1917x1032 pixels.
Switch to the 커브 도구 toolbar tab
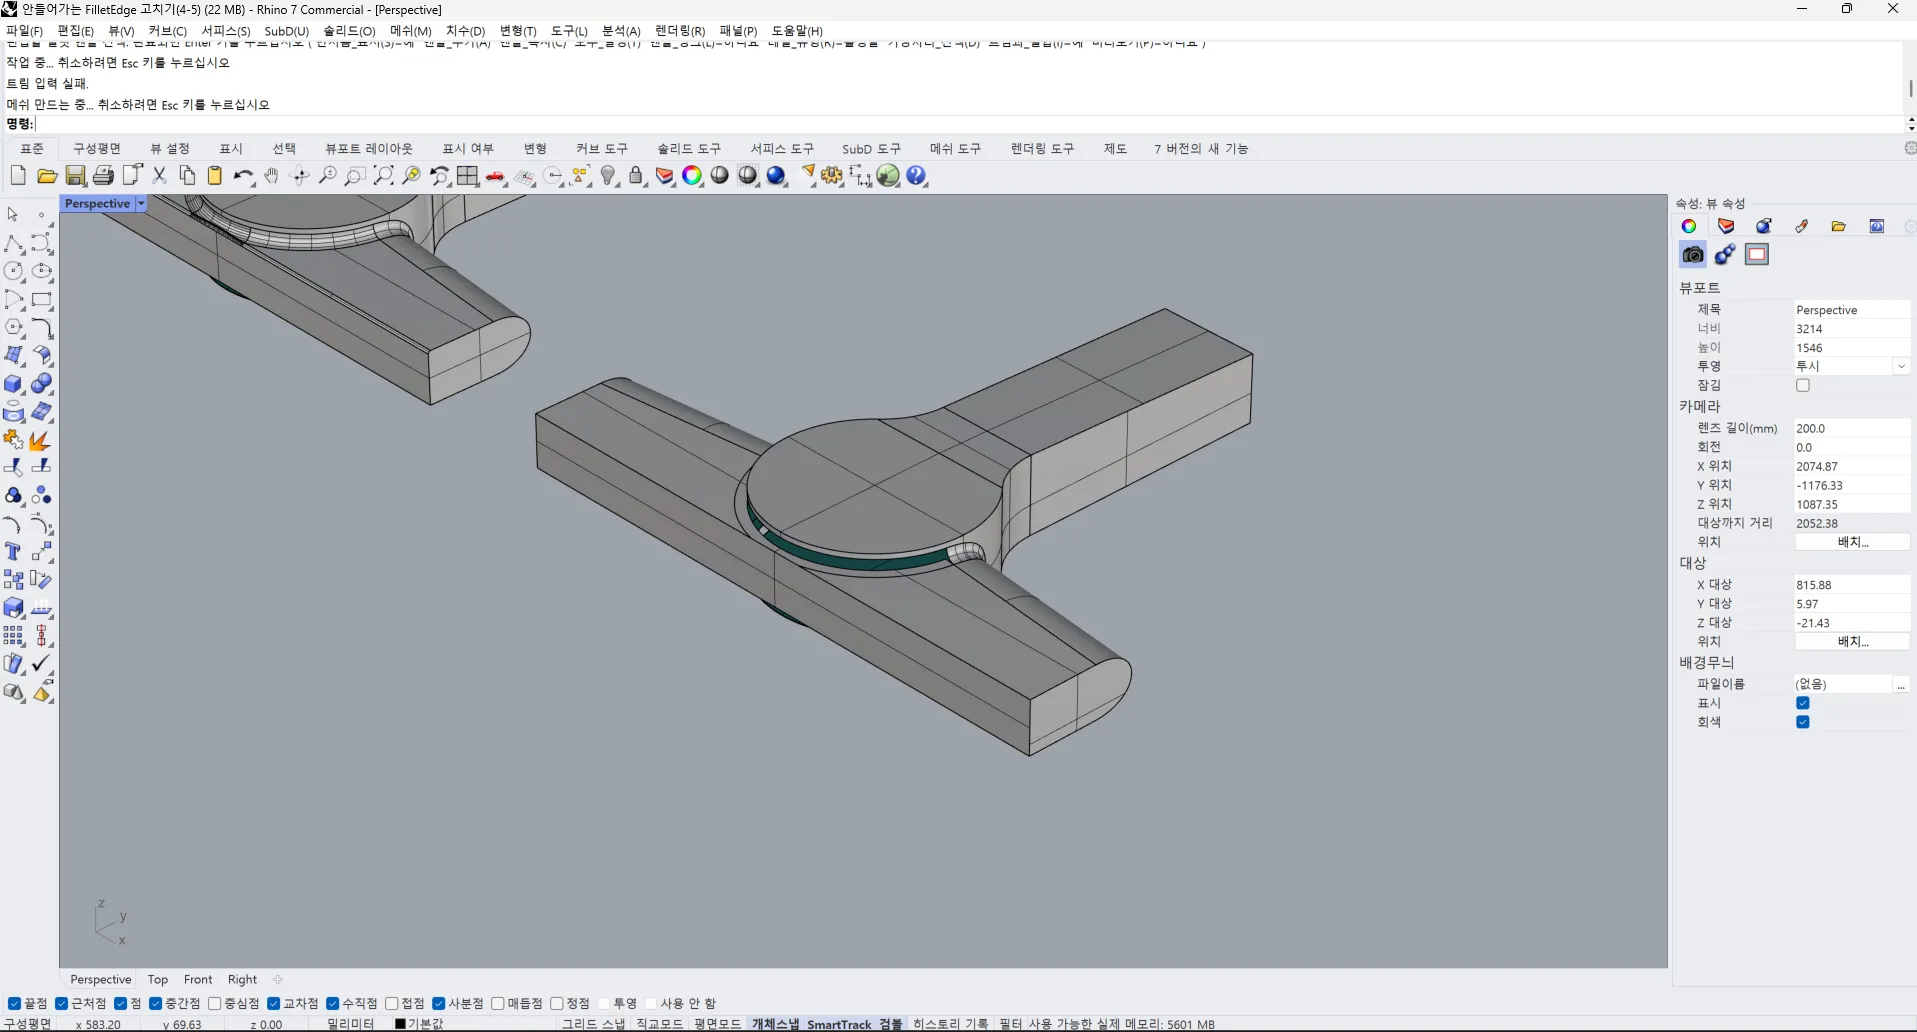[x=602, y=149]
